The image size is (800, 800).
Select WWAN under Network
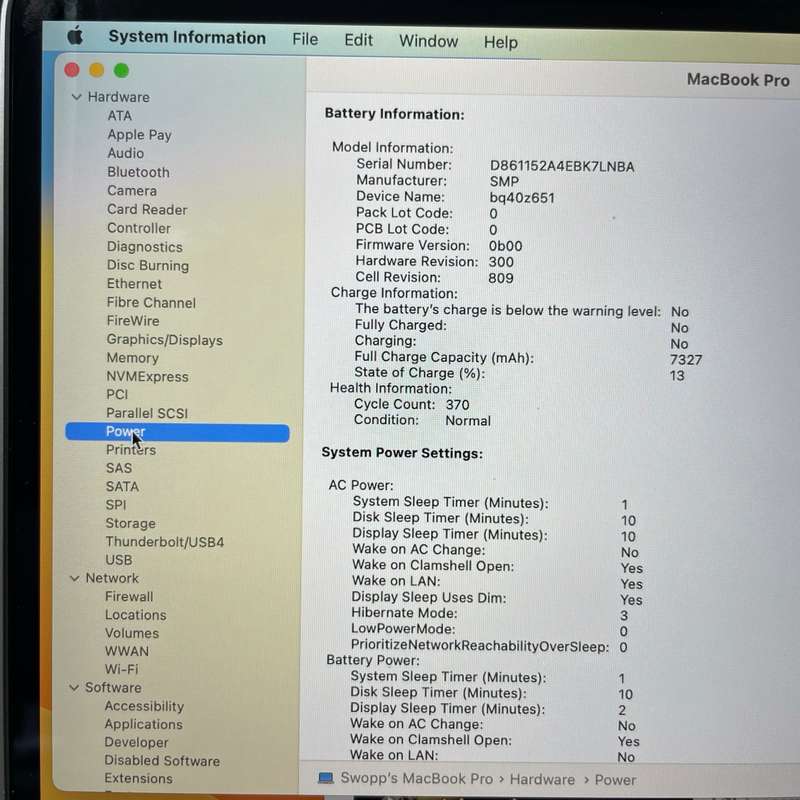pyautogui.click(x=127, y=652)
